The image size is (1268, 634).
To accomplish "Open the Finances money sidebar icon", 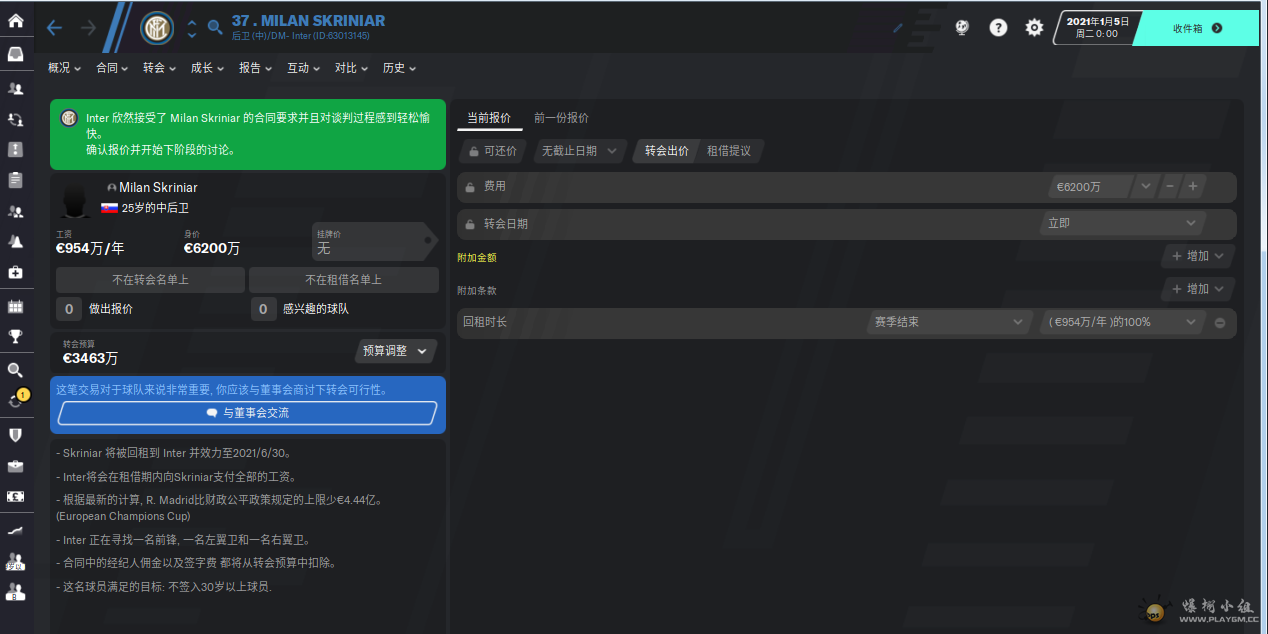I will pyautogui.click(x=15, y=496).
